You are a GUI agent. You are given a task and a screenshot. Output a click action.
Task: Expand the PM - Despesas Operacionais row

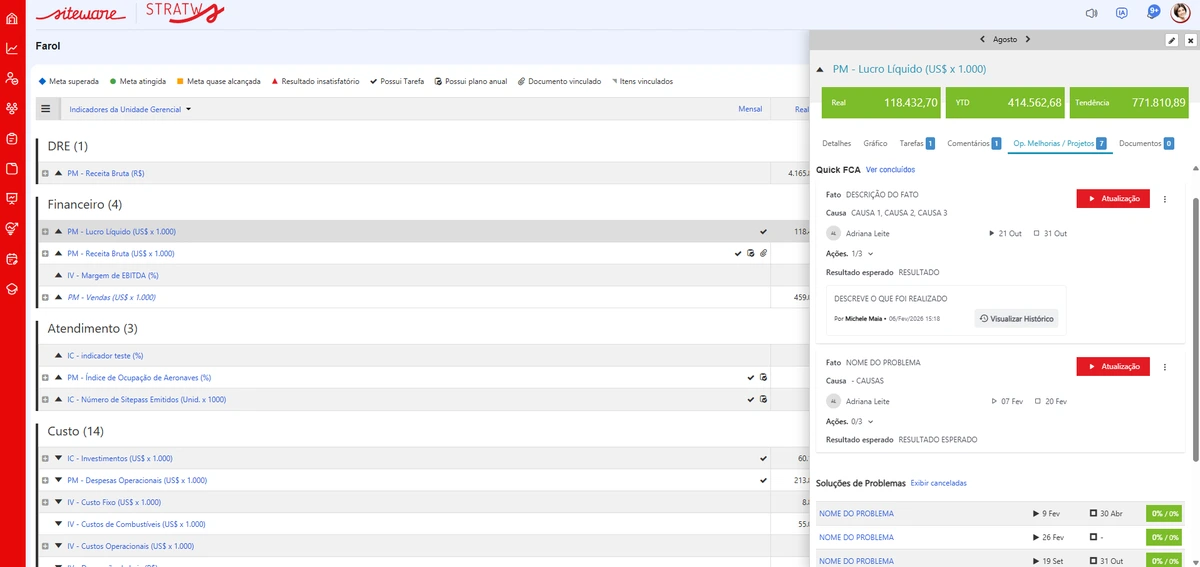pyautogui.click(x=45, y=481)
